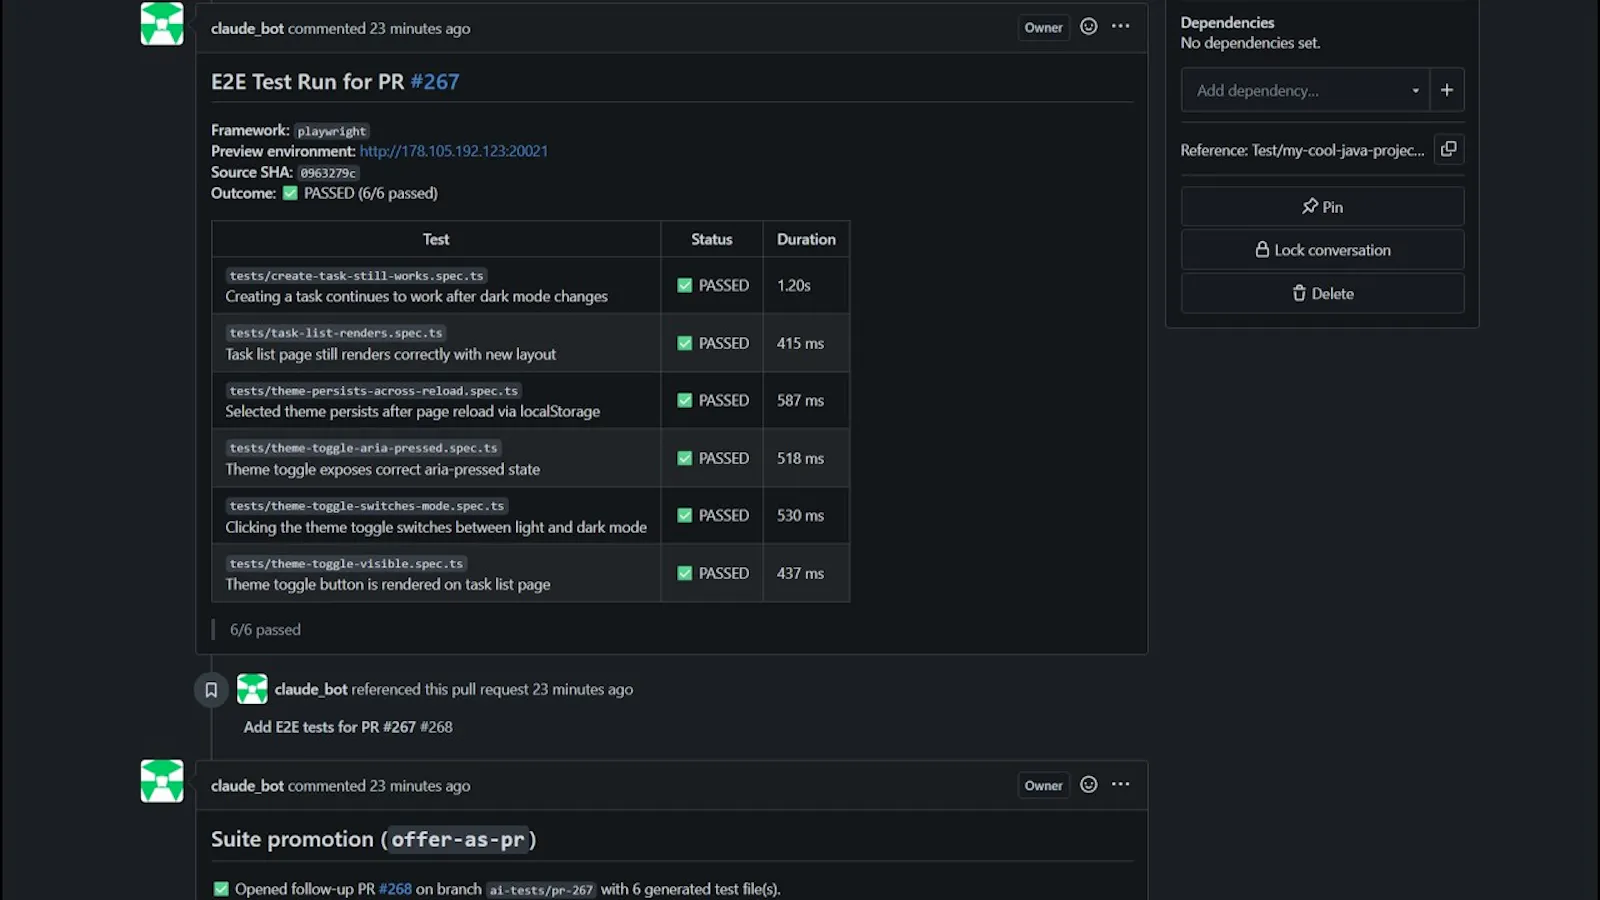Viewport: 1600px width, 900px height.
Task: Open linked pull request Add E2E tests #268
Action: point(348,727)
